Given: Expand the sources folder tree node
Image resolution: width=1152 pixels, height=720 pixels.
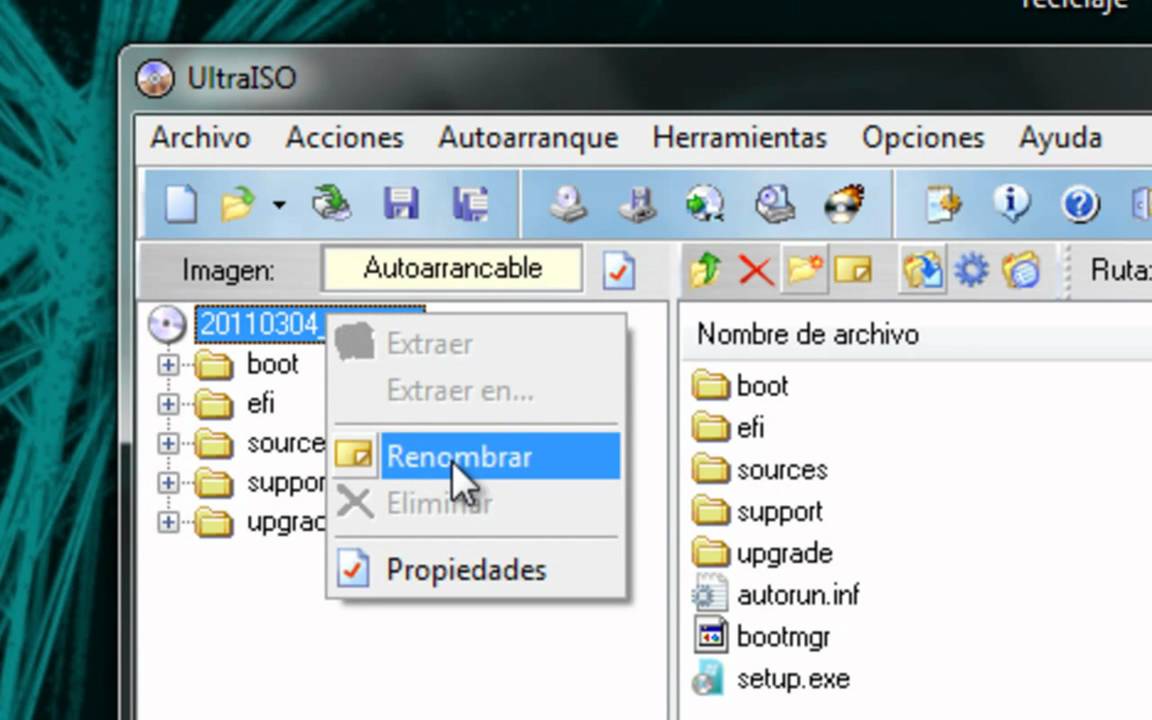Looking at the screenshot, I should click(x=168, y=443).
